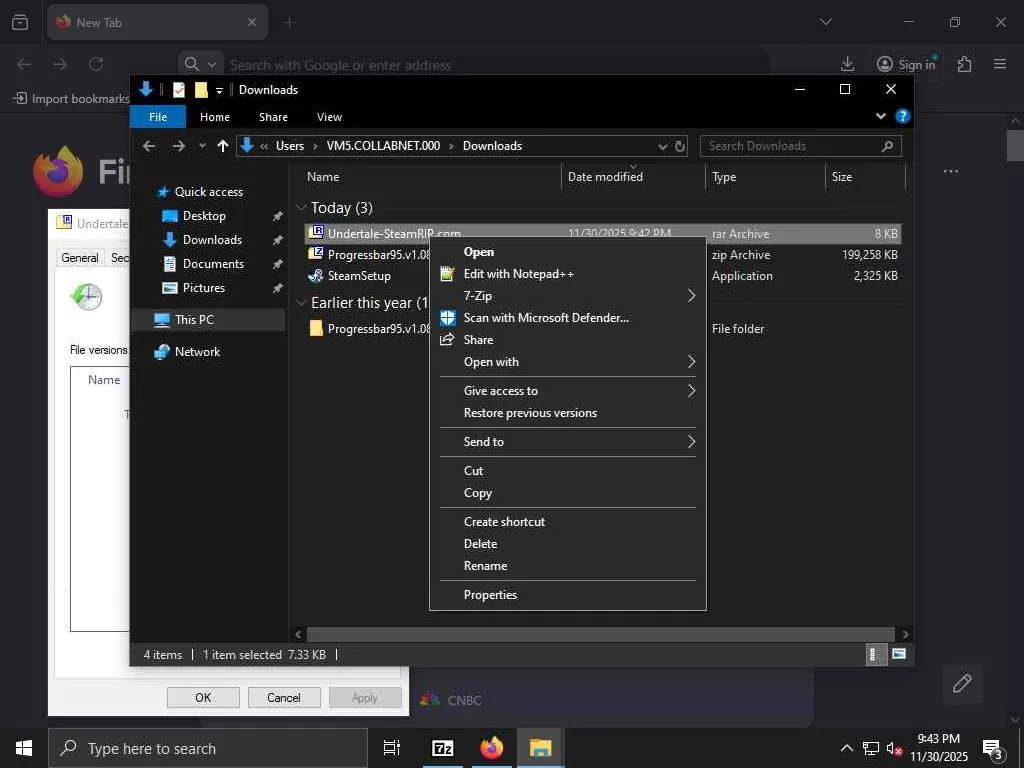
Task: Refresh the Downloads folder view
Action: (x=680, y=146)
